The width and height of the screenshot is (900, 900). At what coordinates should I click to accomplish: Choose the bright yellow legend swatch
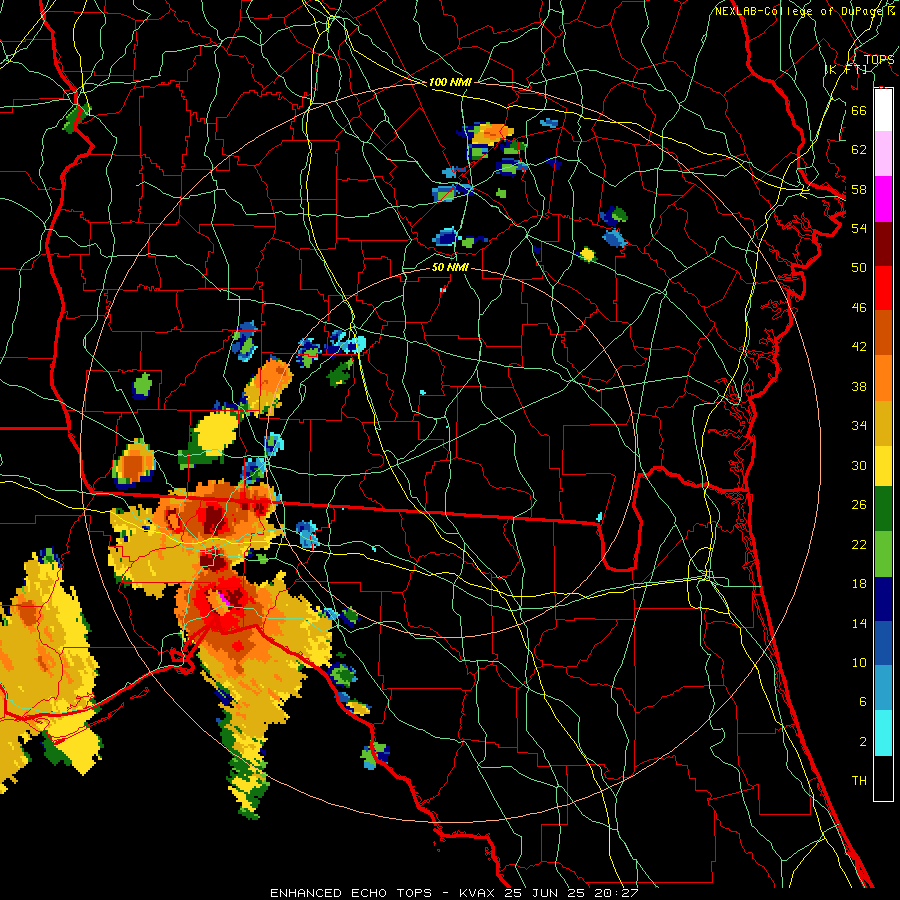[x=883, y=466]
